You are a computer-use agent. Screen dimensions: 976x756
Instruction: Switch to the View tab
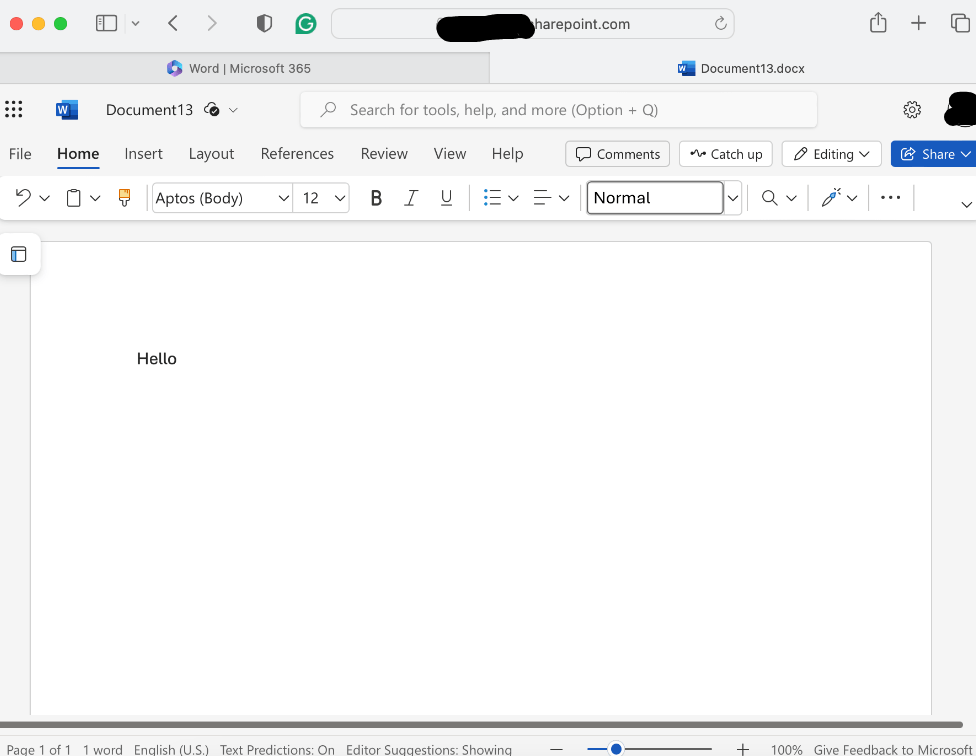click(449, 154)
